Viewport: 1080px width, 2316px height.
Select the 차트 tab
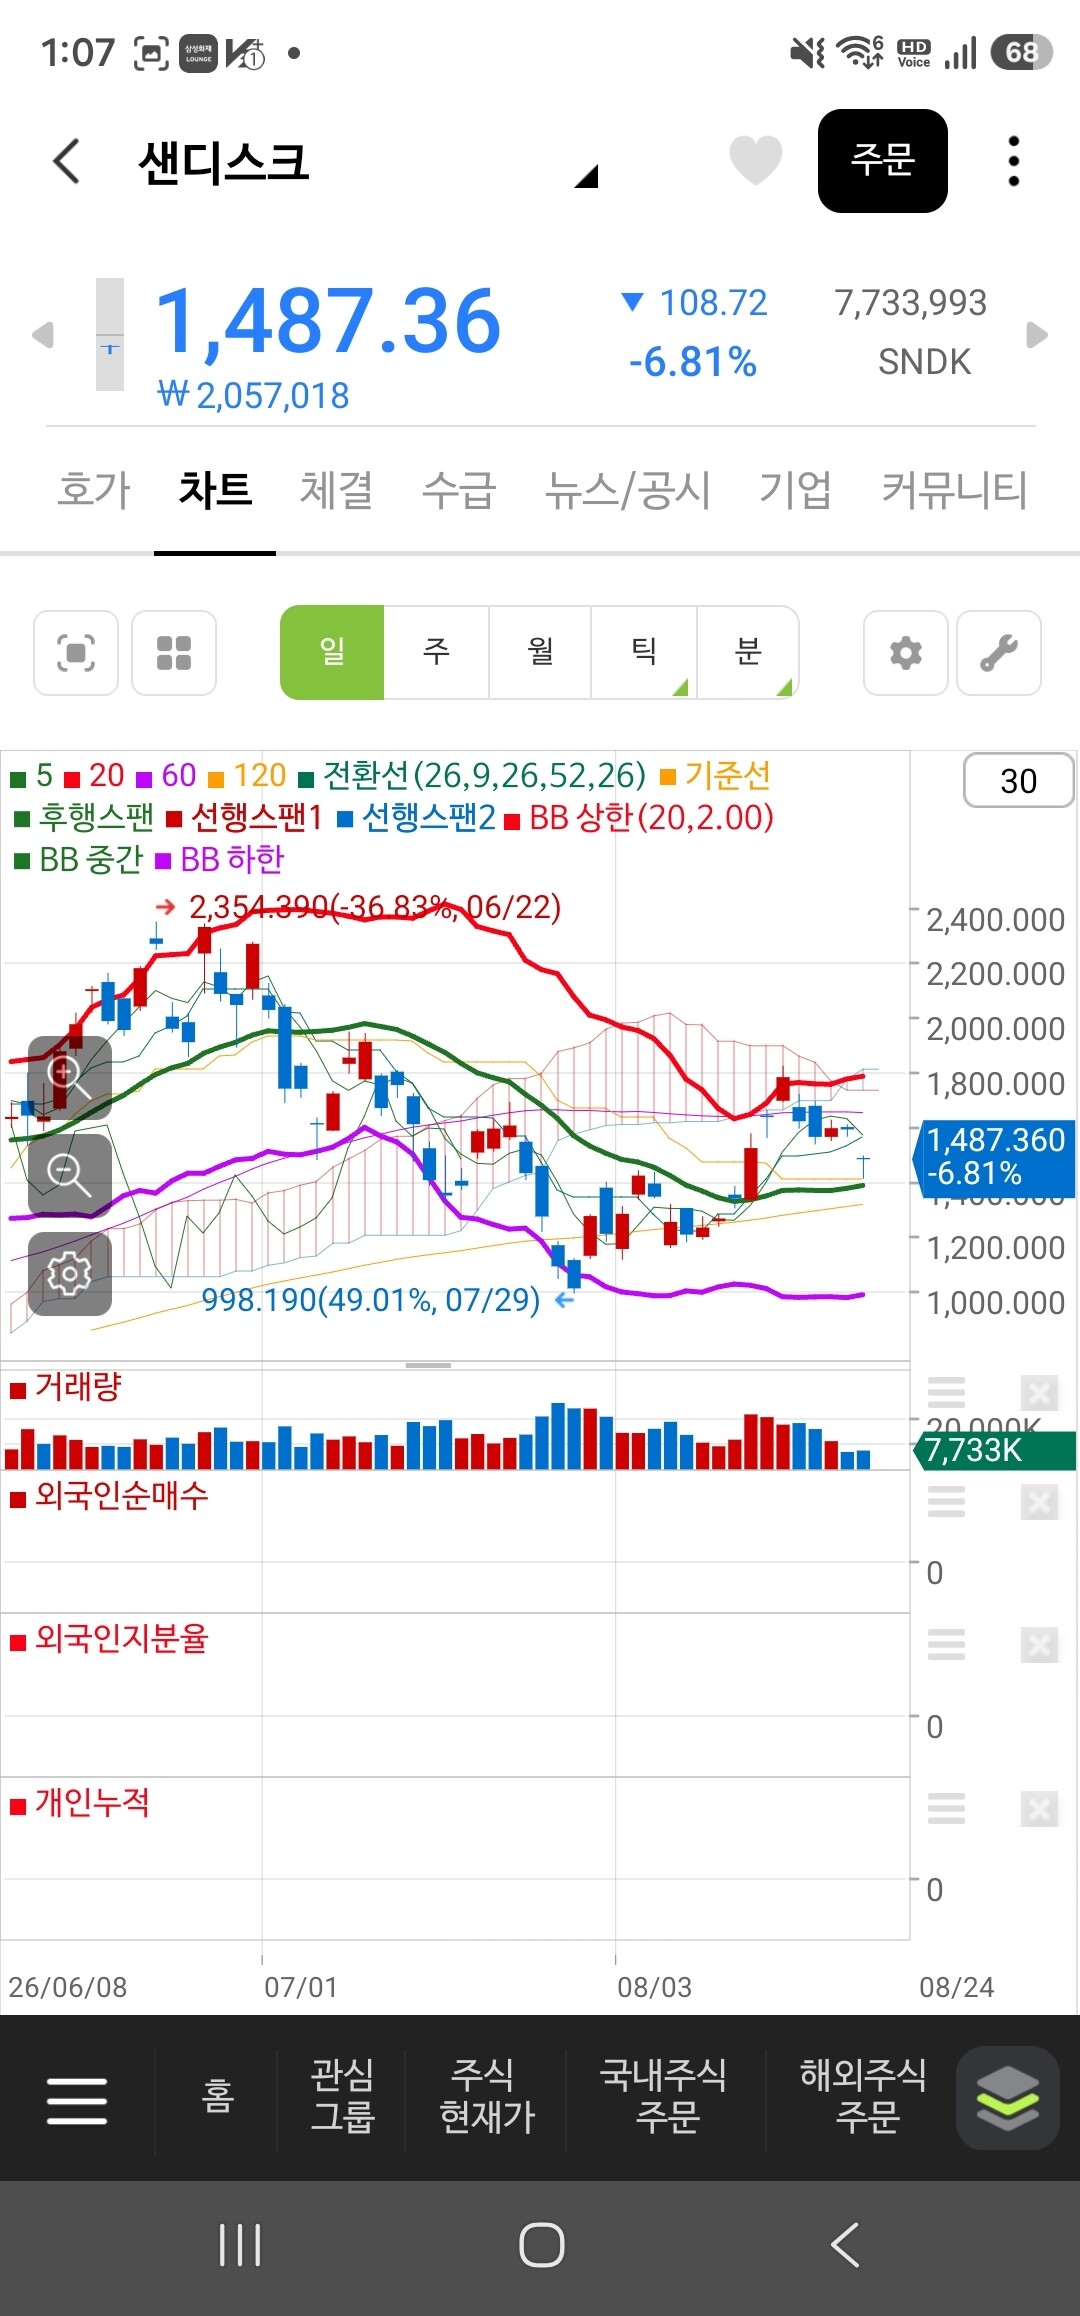pyautogui.click(x=215, y=490)
